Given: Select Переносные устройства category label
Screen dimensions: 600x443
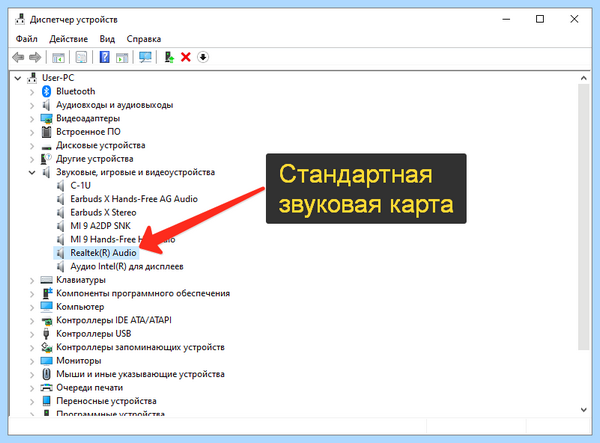Looking at the screenshot, I should click(x=106, y=401).
